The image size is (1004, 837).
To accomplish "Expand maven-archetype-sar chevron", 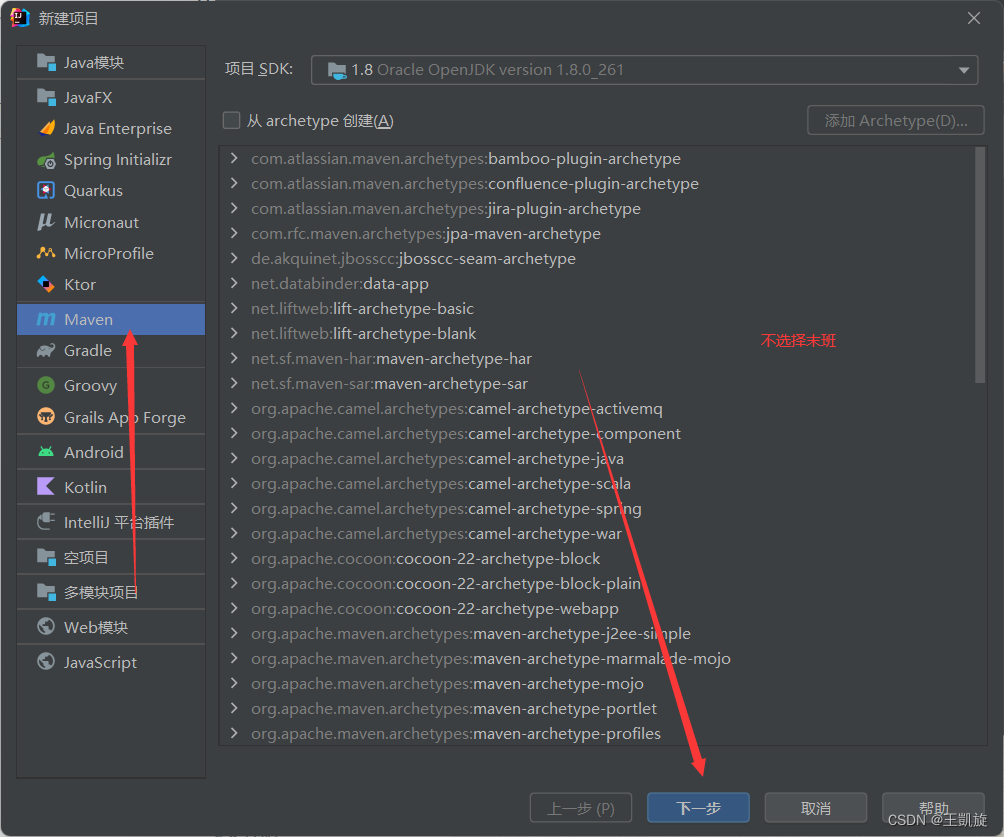I will coord(234,383).
